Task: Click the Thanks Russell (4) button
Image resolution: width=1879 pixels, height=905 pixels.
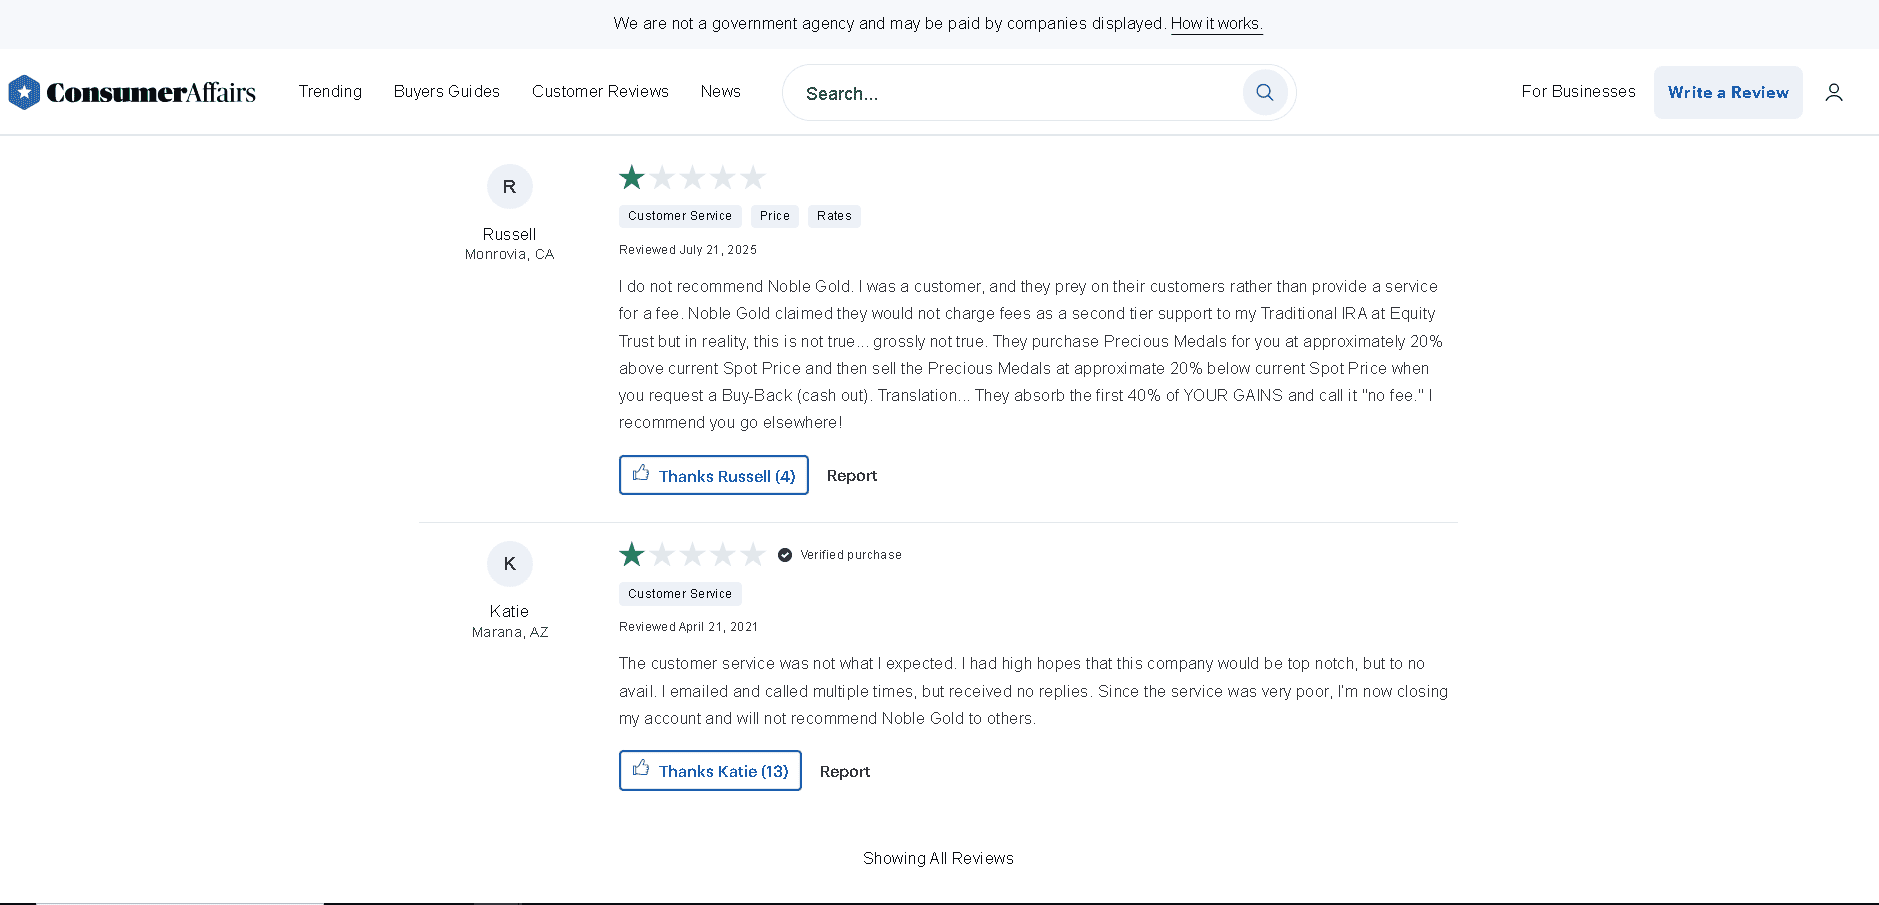Action: [x=714, y=475]
